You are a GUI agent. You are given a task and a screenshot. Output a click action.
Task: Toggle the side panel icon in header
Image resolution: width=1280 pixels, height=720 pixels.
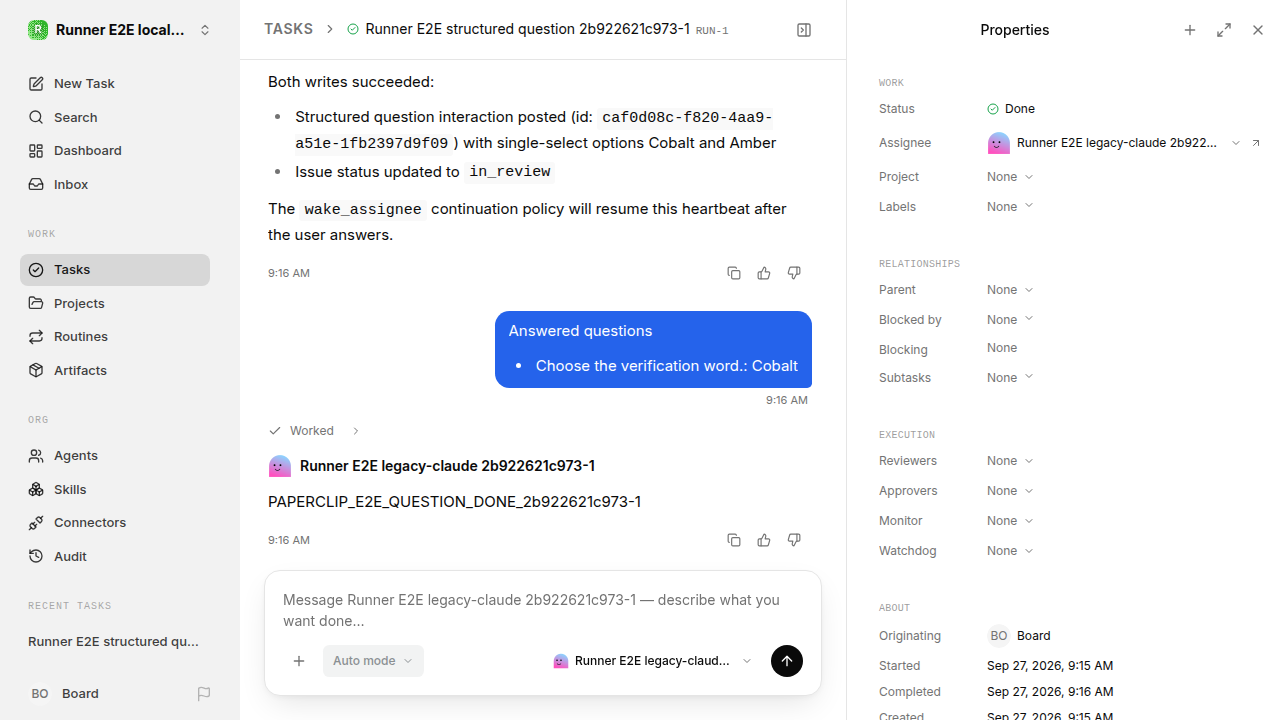pyautogui.click(x=804, y=30)
